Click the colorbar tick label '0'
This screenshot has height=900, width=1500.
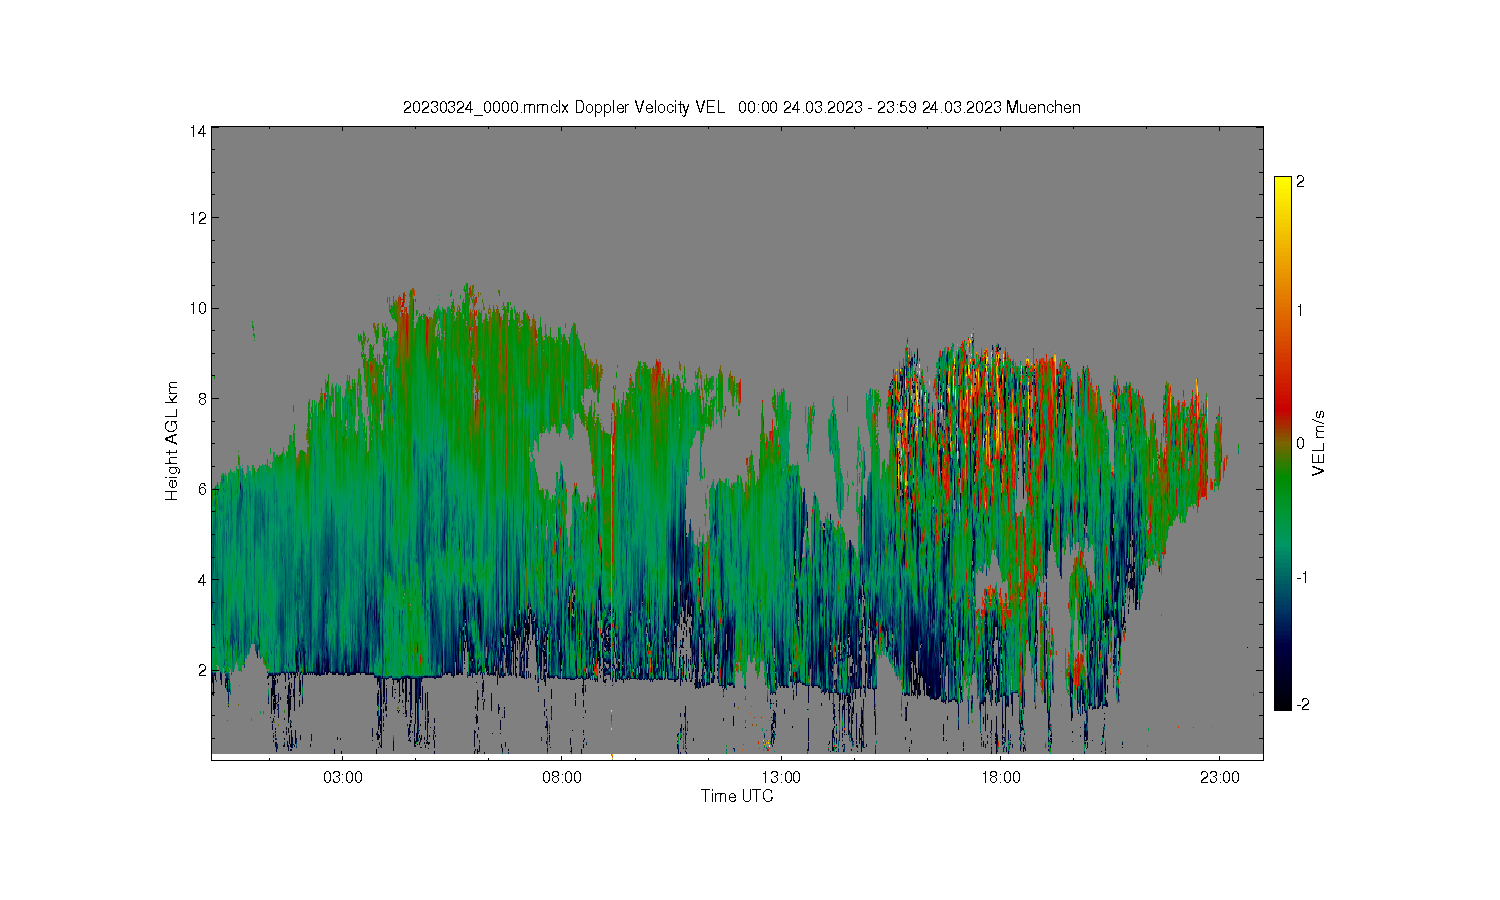[1300, 443]
